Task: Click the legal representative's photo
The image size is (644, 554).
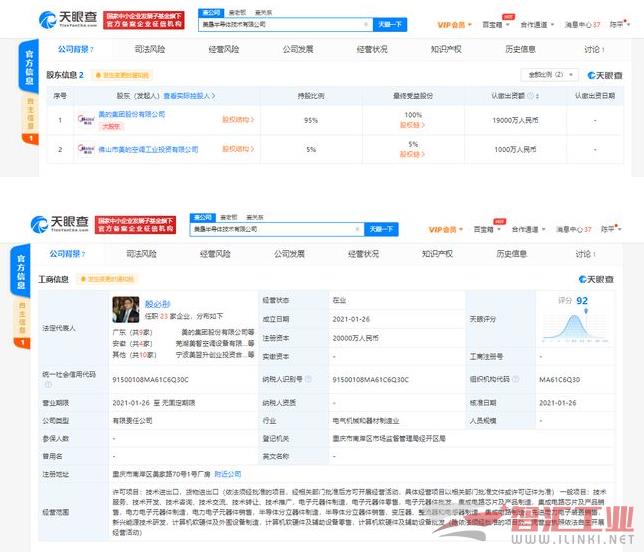Action: tap(126, 310)
